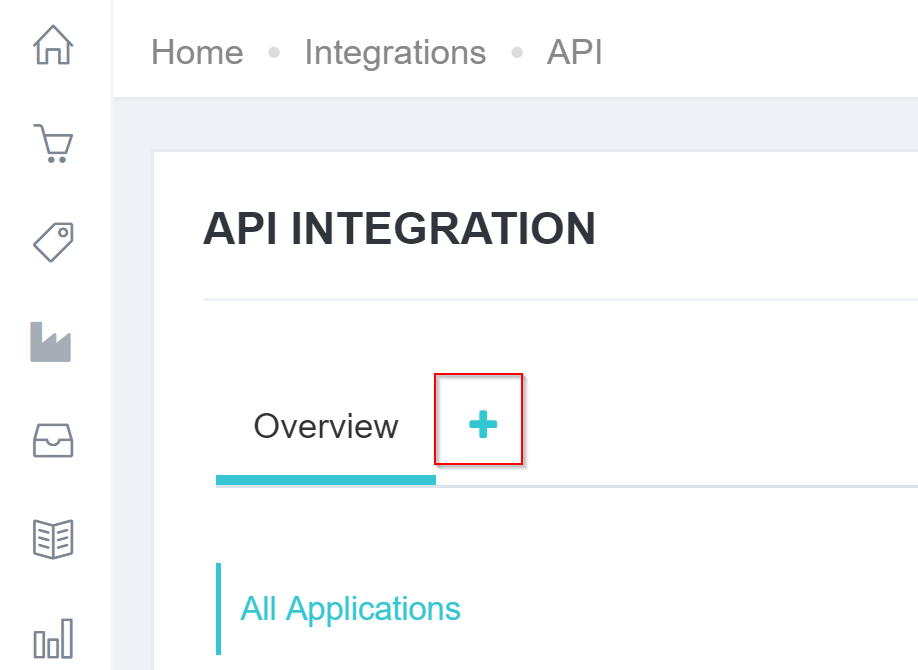
Task: Open reports with the column chart icon
Action: click(x=53, y=636)
